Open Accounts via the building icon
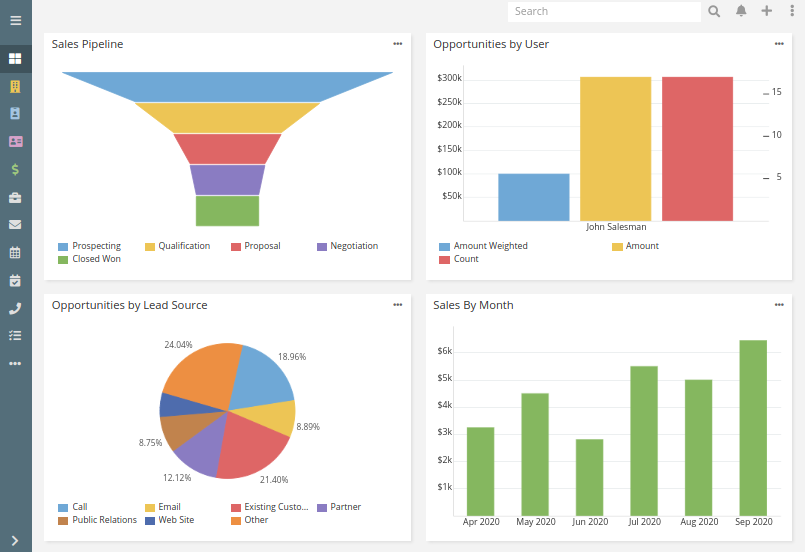 pos(15,86)
